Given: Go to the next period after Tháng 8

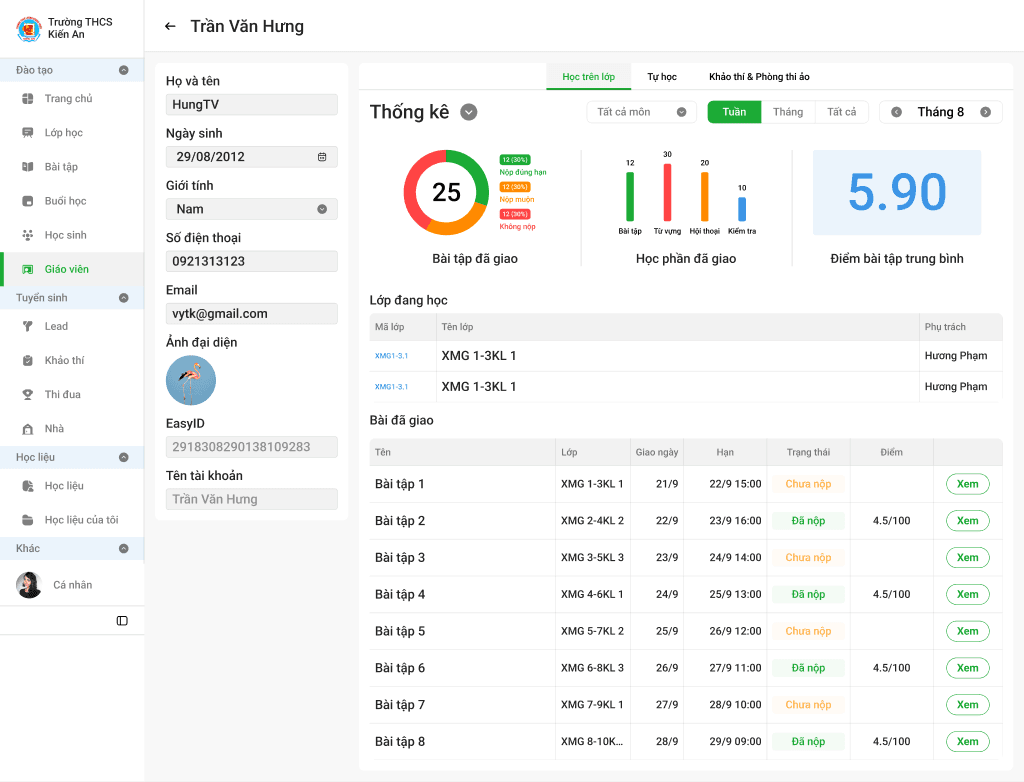Looking at the screenshot, I should pos(985,112).
